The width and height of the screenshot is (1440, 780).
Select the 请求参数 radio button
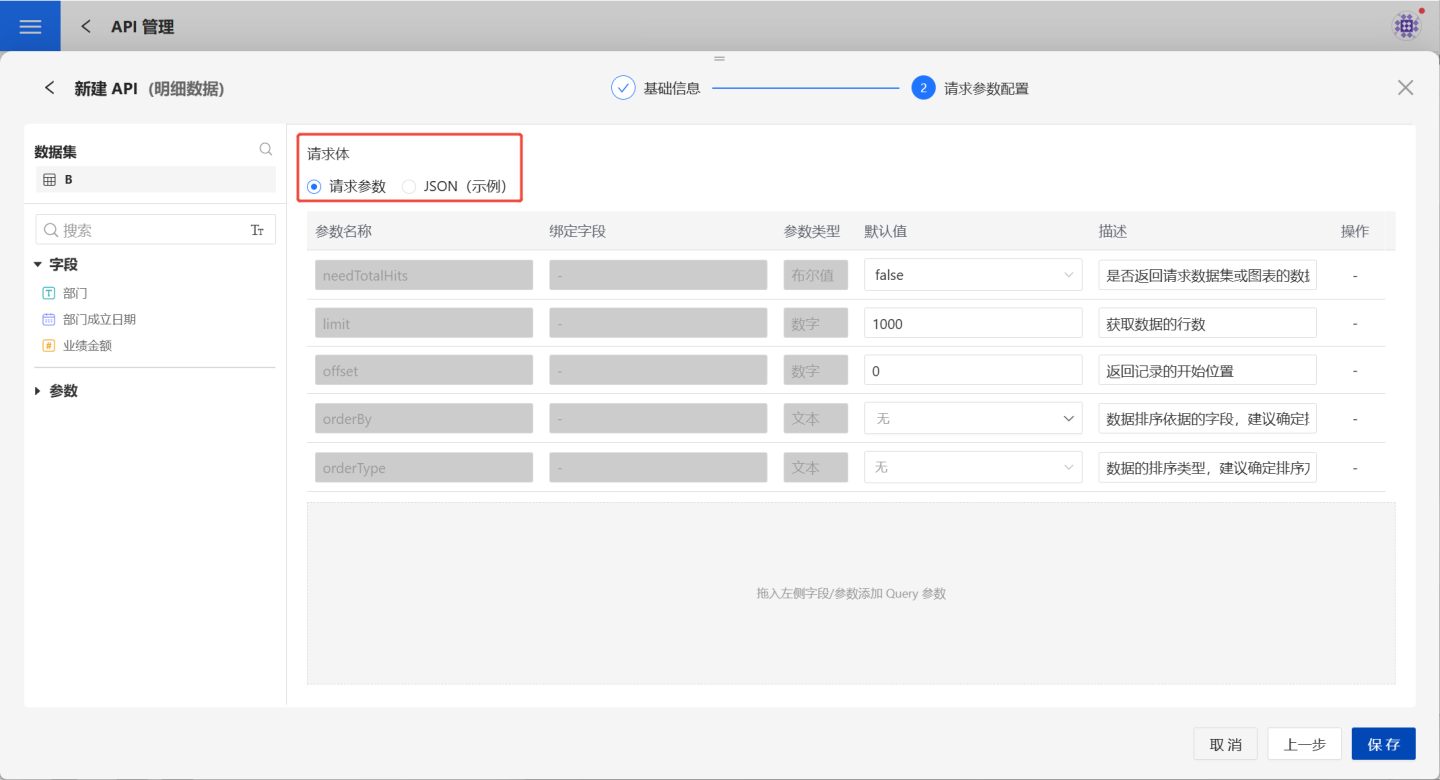coord(314,186)
